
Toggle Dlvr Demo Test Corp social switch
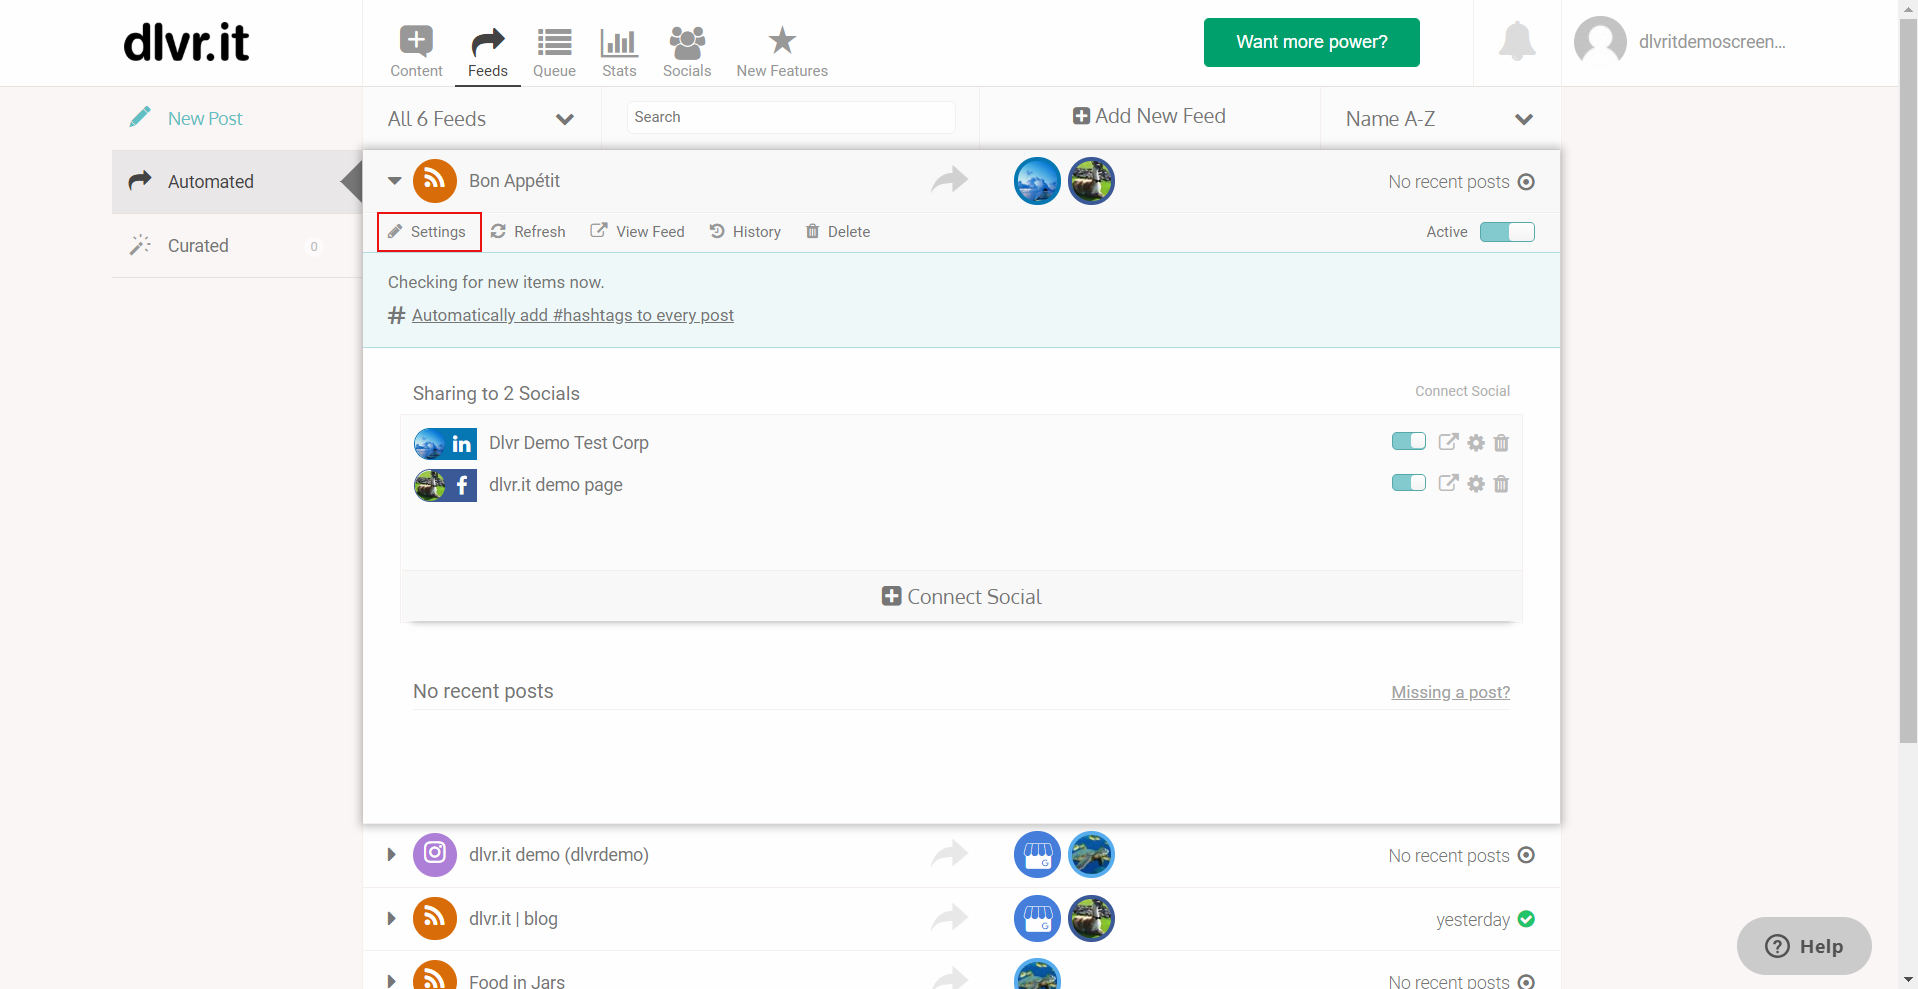pyautogui.click(x=1408, y=442)
